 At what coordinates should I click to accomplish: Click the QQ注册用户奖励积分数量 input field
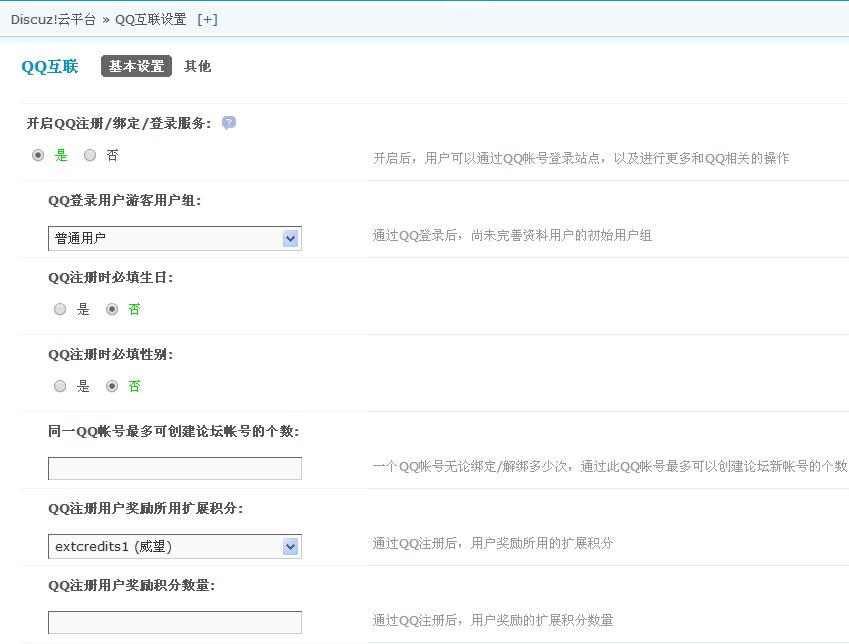tap(175, 622)
